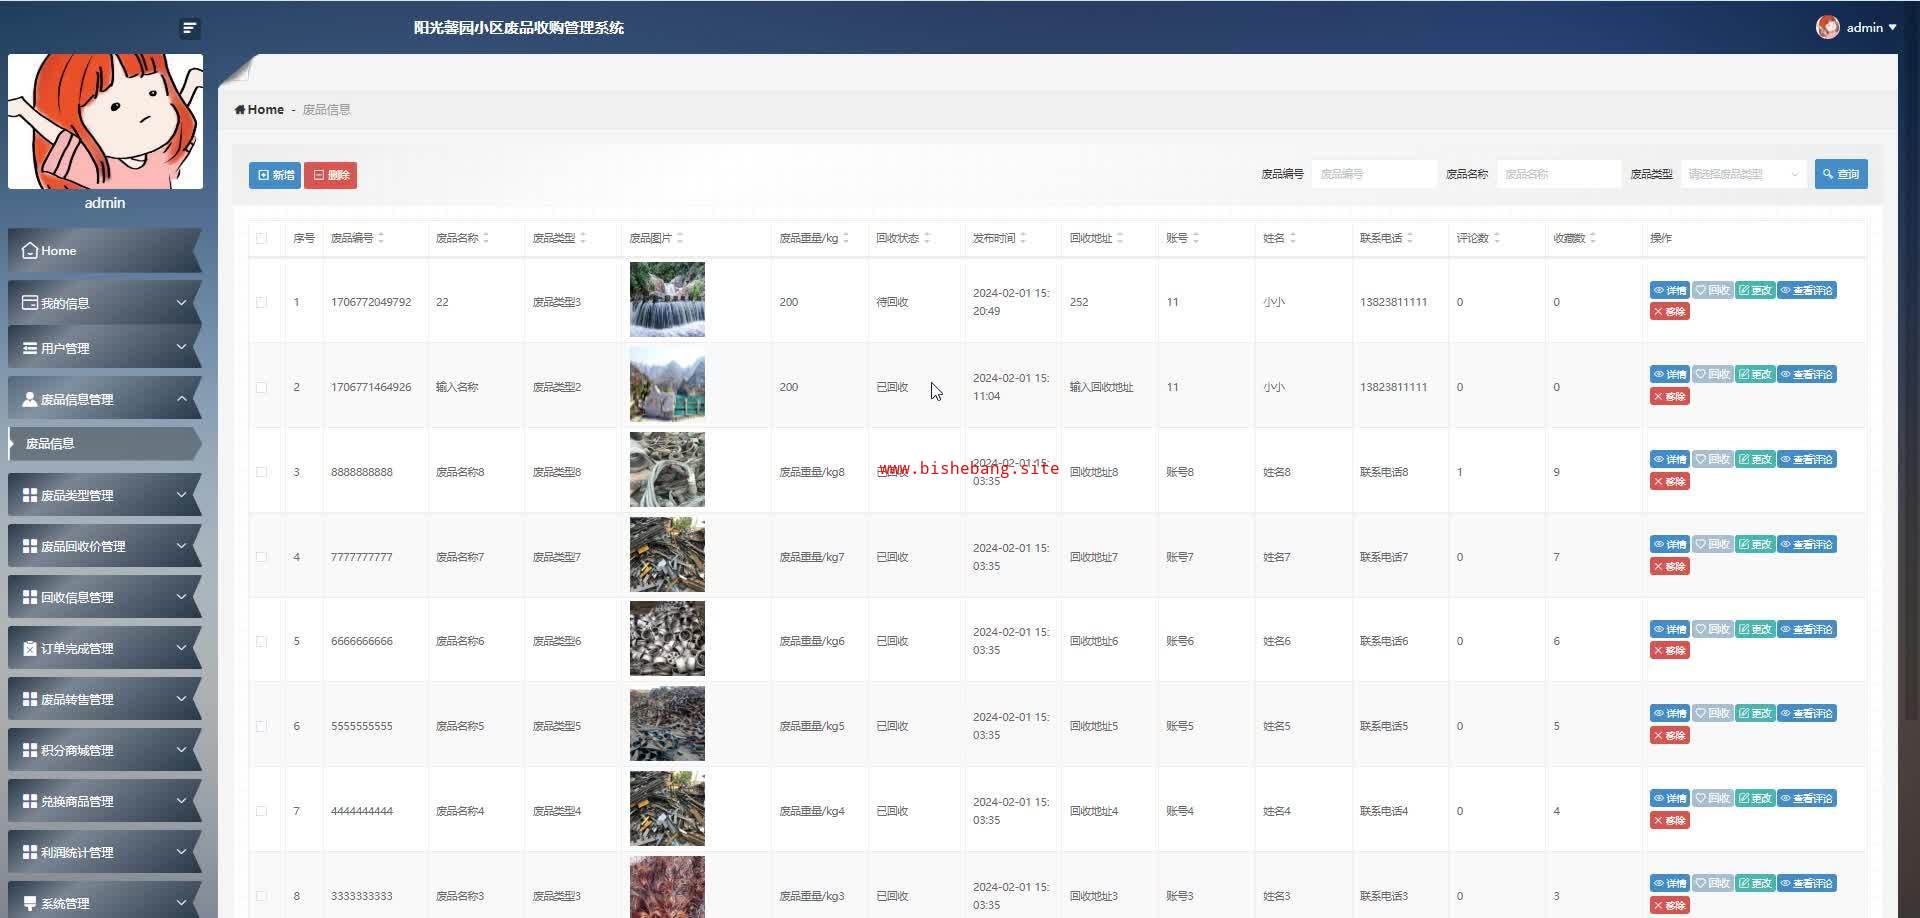The height and width of the screenshot is (918, 1920).
Task: Click sort arrows on 发布时间 column
Action: (x=1023, y=238)
